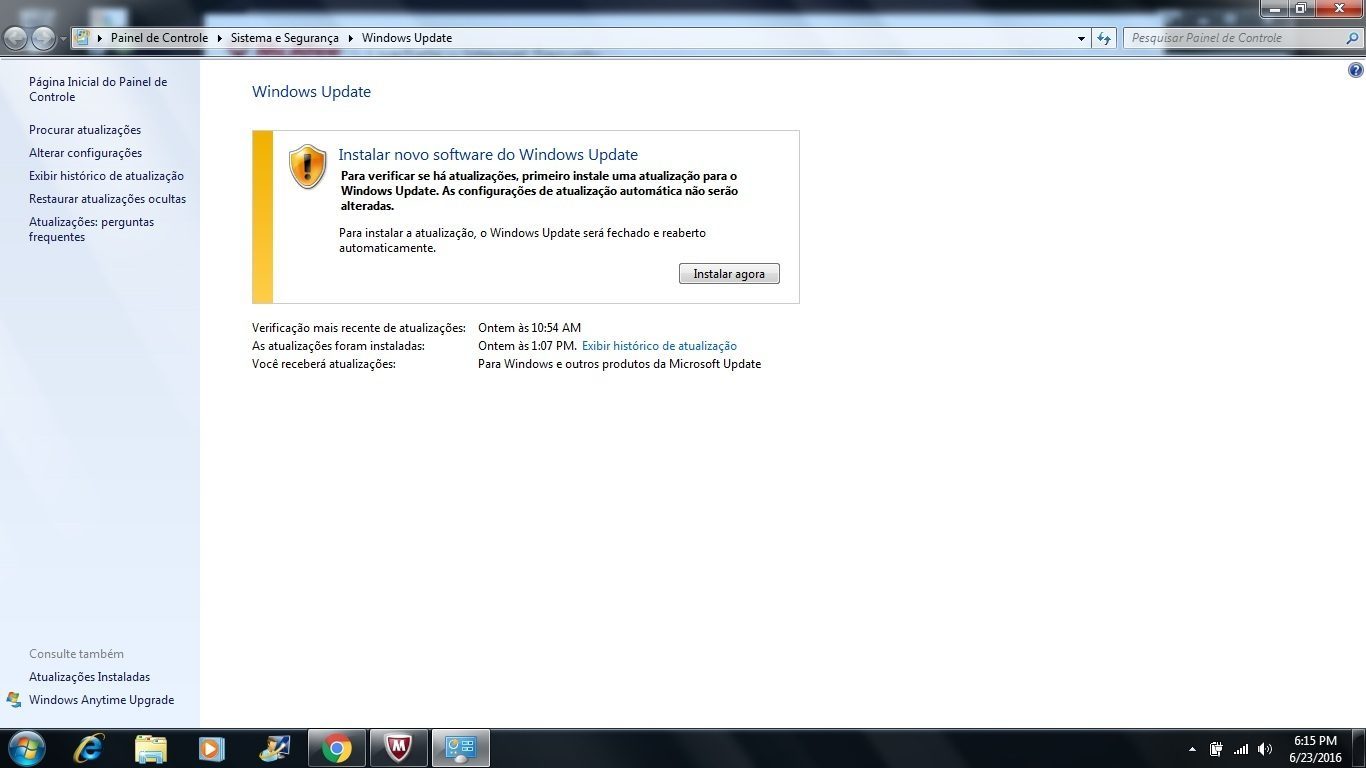
Task: Open Windows Explorer folder taskbar icon
Action: click(x=151, y=748)
